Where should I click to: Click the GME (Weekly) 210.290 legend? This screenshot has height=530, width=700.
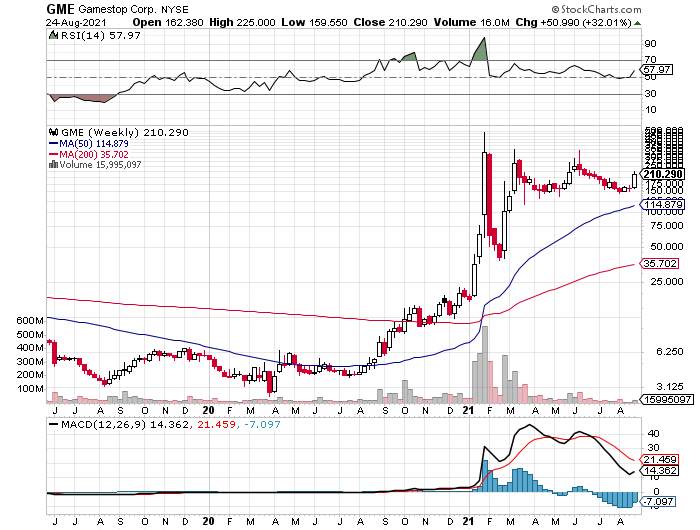pos(125,133)
